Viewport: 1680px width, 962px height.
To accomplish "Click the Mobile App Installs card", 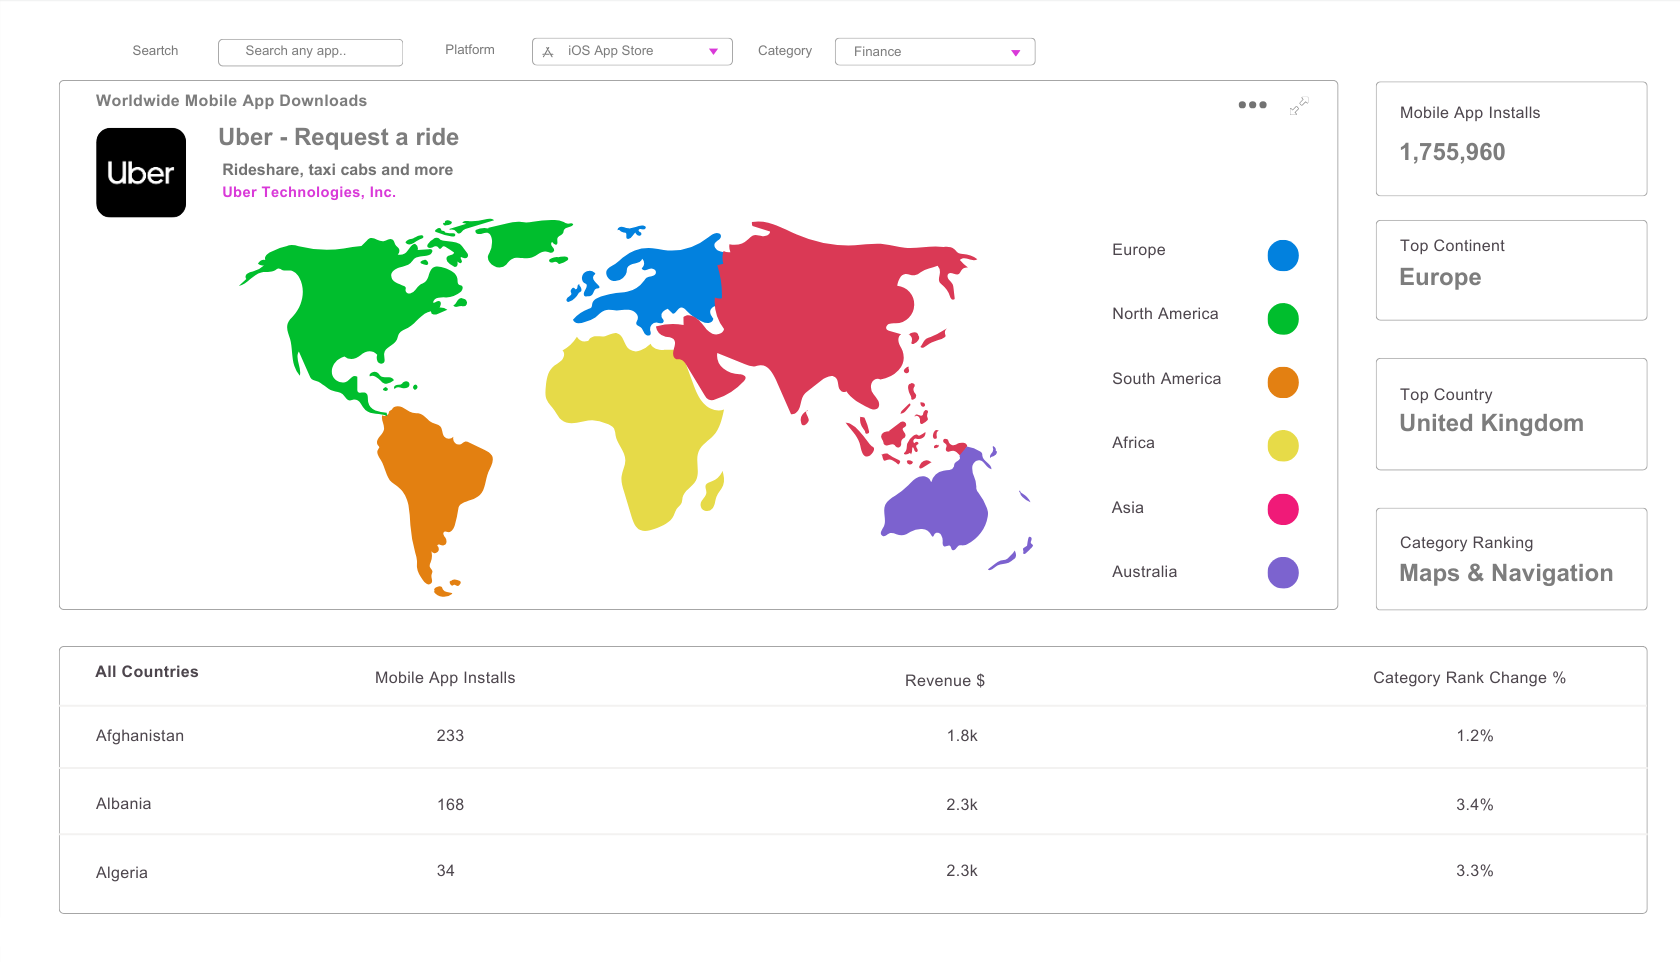I will pos(1511,139).
